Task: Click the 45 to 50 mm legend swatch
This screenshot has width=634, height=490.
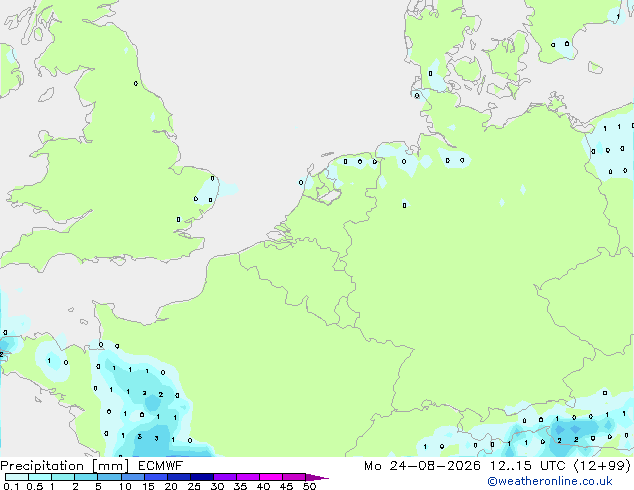Action: click(294, 477)
